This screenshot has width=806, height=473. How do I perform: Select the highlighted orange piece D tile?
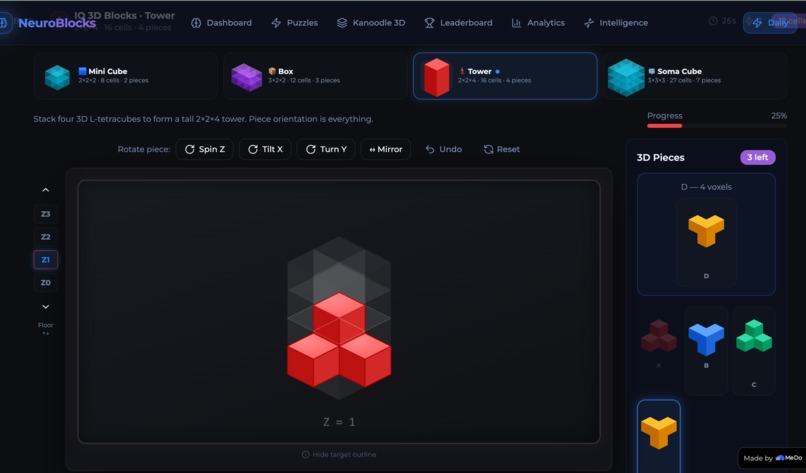pyautogui.click(x=658, y=436)
